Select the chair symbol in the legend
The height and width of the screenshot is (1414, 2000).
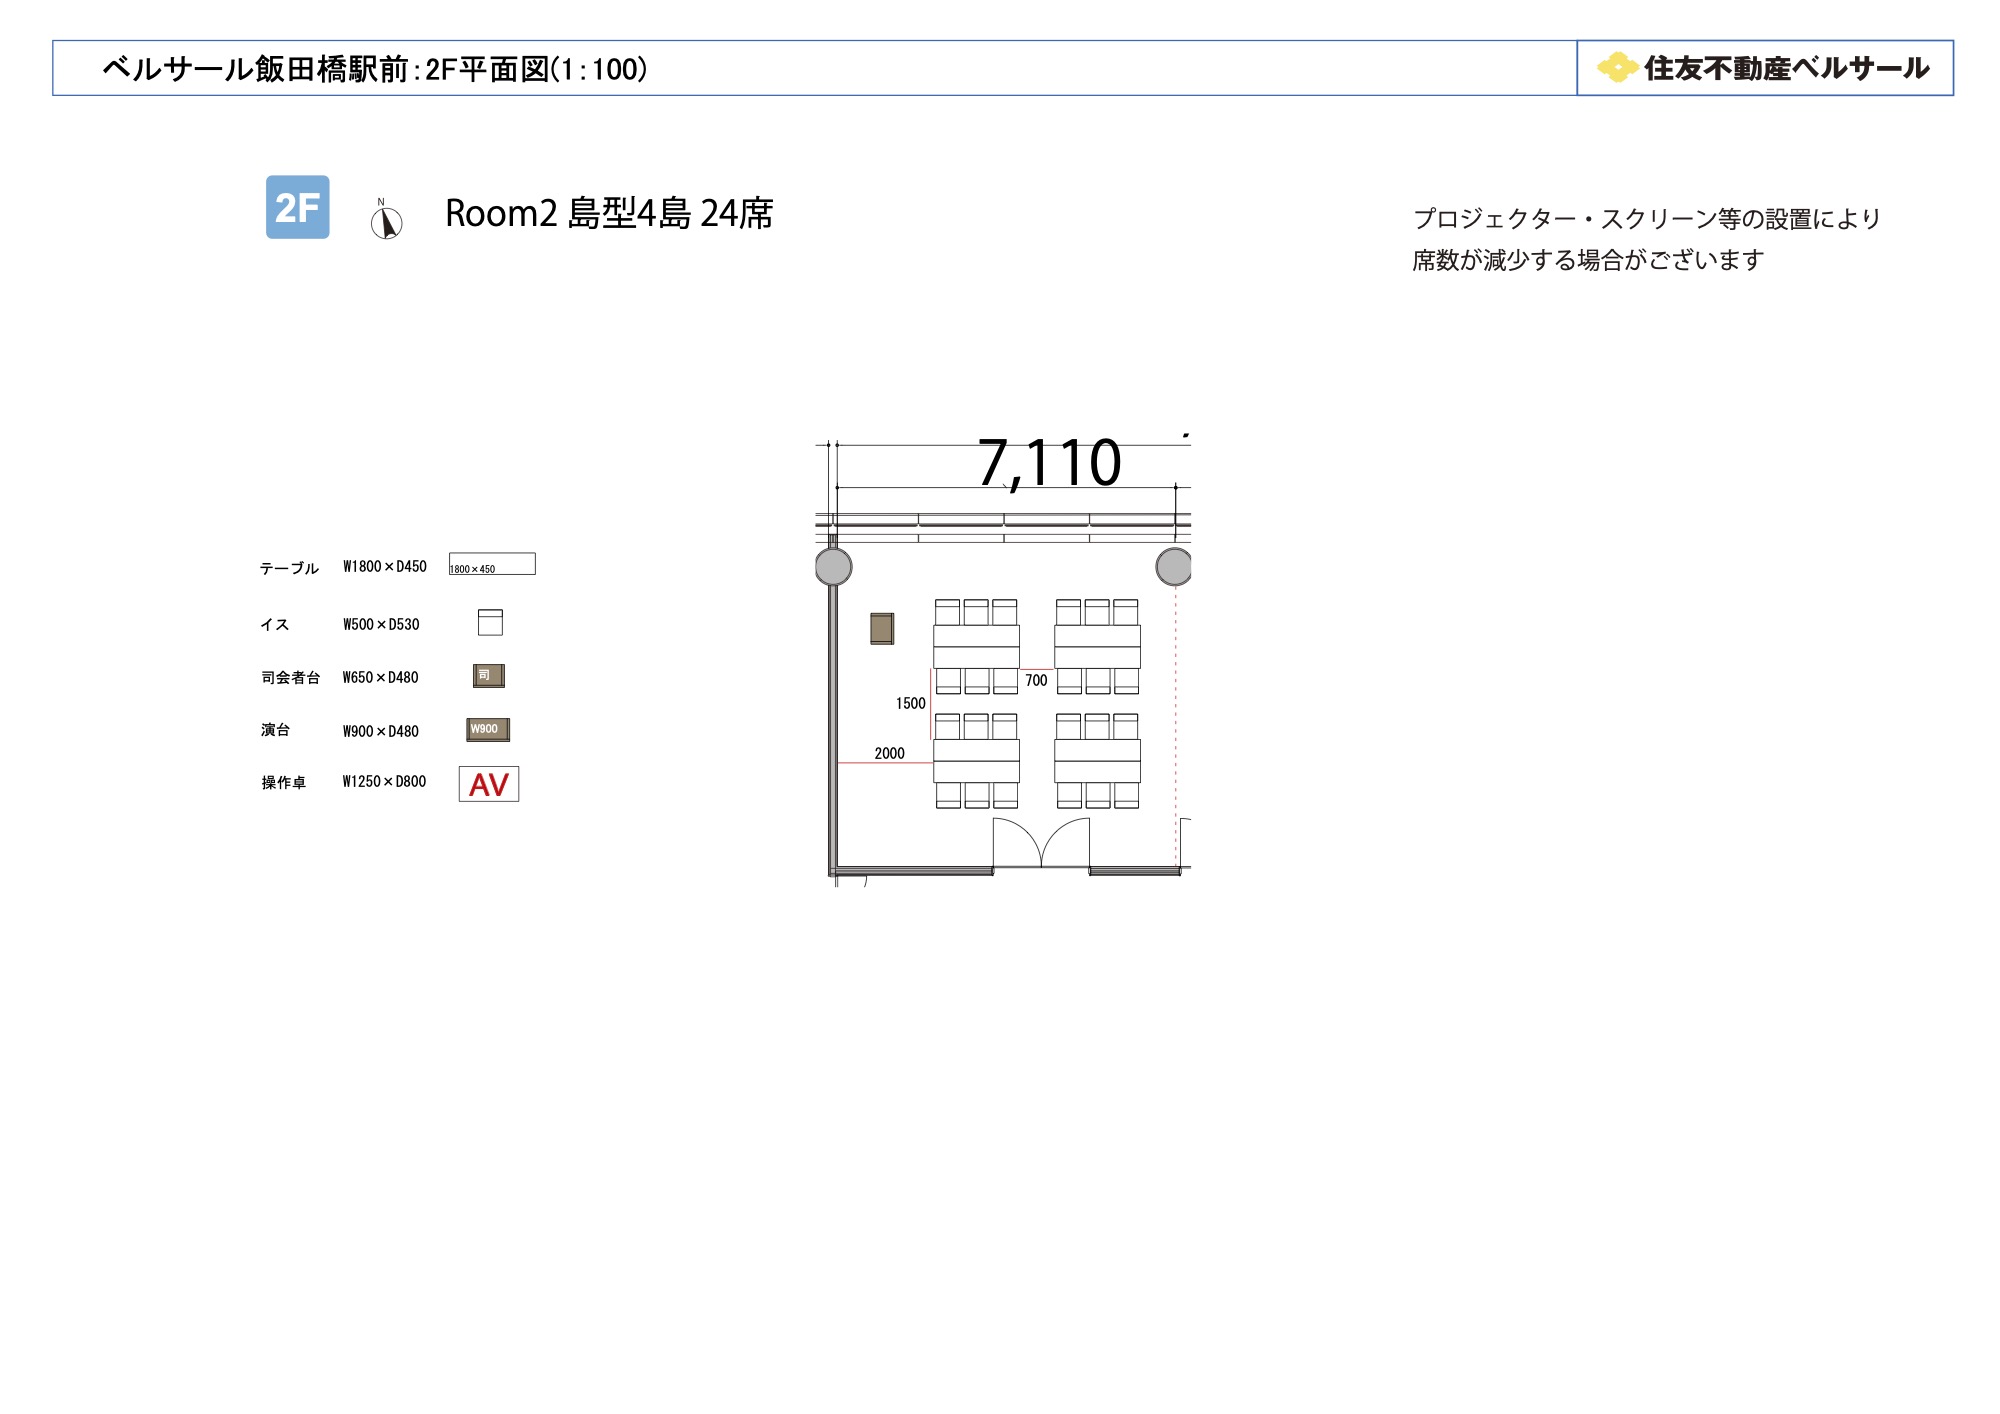click(490, 622)
